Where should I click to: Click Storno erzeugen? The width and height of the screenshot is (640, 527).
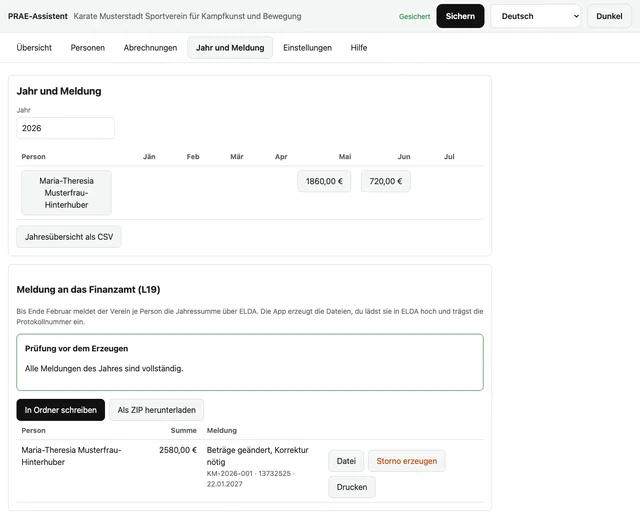tap(407, 461)
